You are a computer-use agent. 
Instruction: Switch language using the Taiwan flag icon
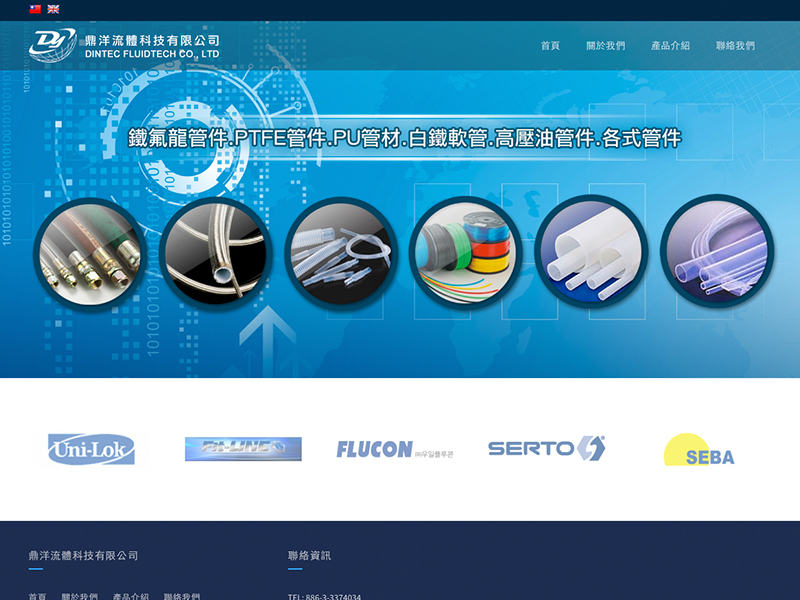[x=36, y=8]
